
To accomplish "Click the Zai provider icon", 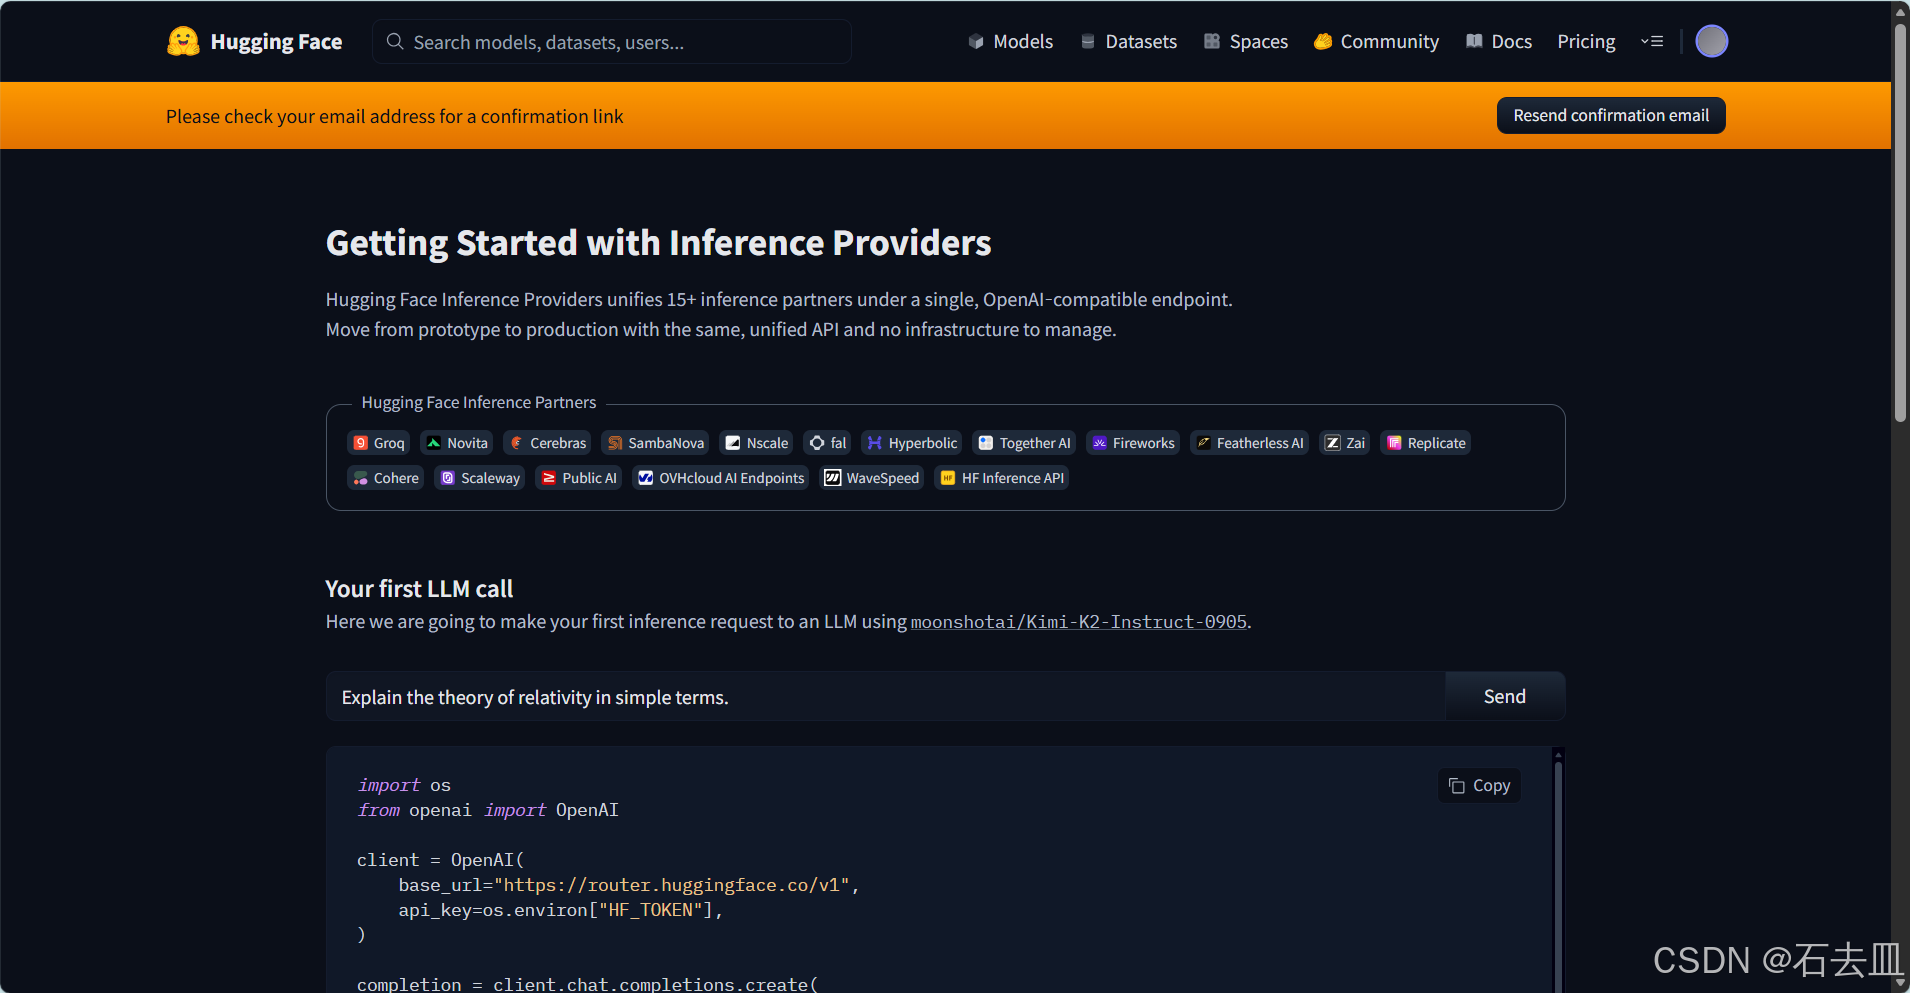I will pos(1333,443).
